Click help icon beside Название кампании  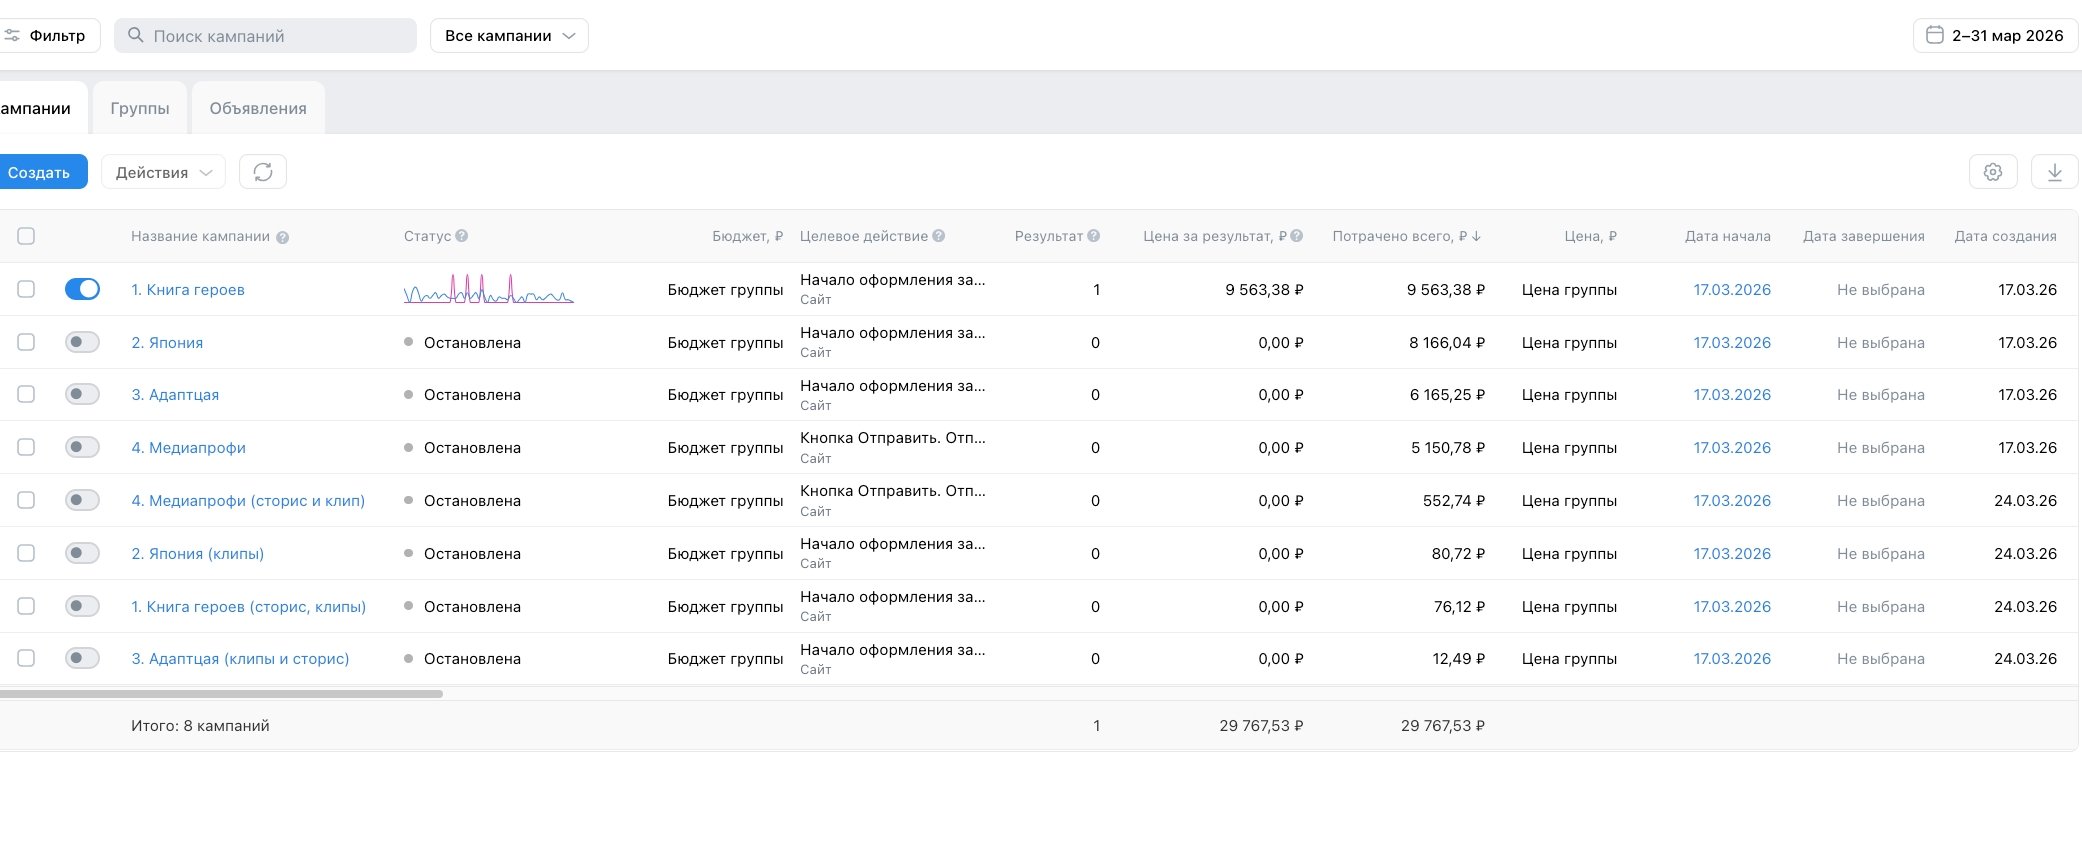(283, 237)
